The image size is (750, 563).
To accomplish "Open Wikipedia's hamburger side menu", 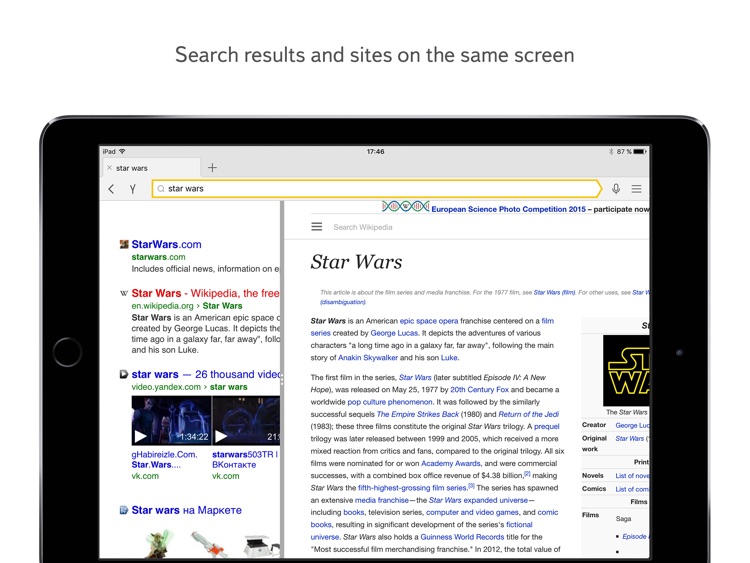I will point(317,227).
